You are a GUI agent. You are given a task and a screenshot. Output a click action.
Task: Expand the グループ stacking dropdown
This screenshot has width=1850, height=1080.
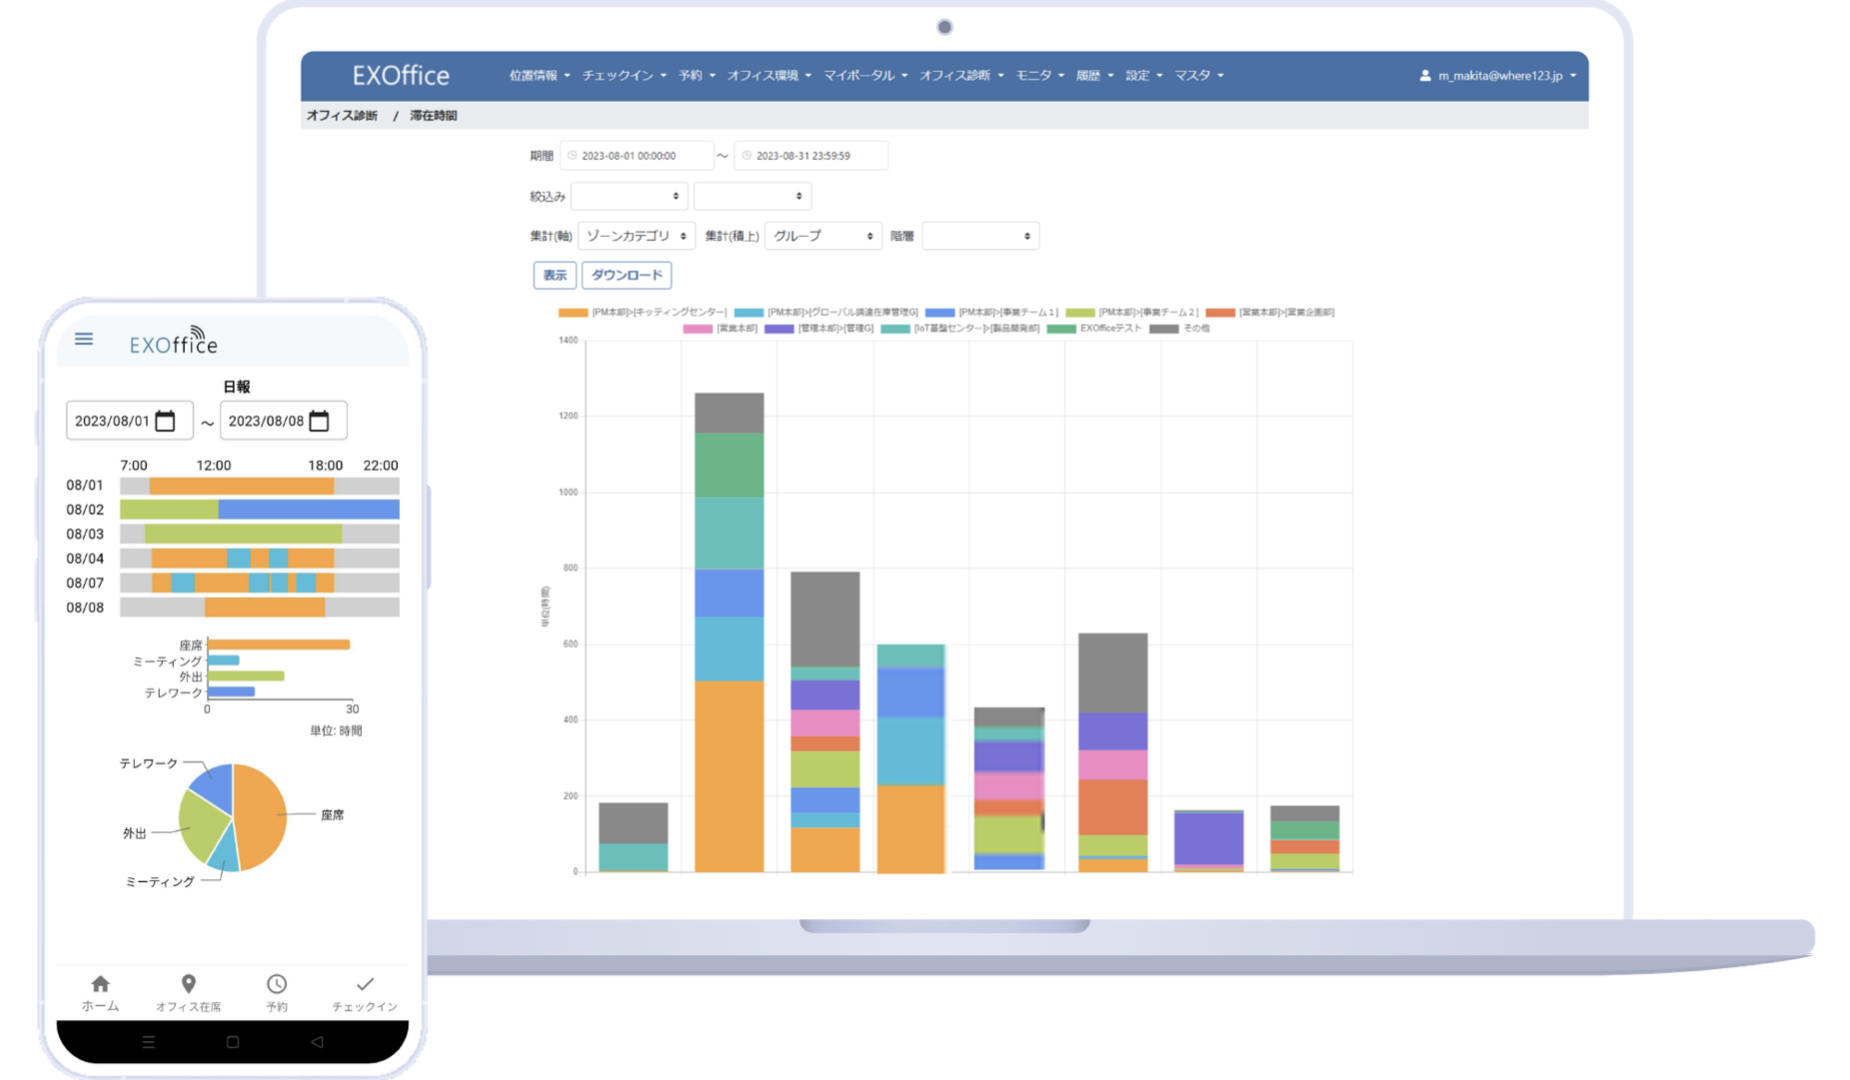tap(823, 236)
